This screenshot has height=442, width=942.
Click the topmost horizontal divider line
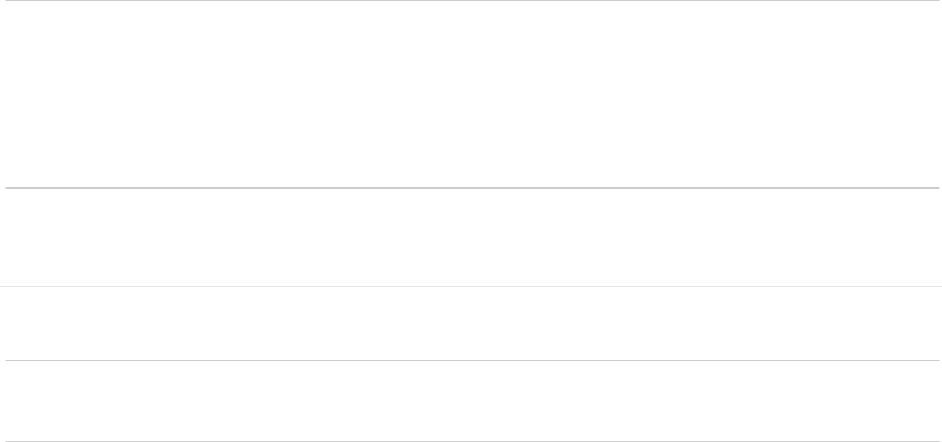pyautogui.click(x=471, y=1)
